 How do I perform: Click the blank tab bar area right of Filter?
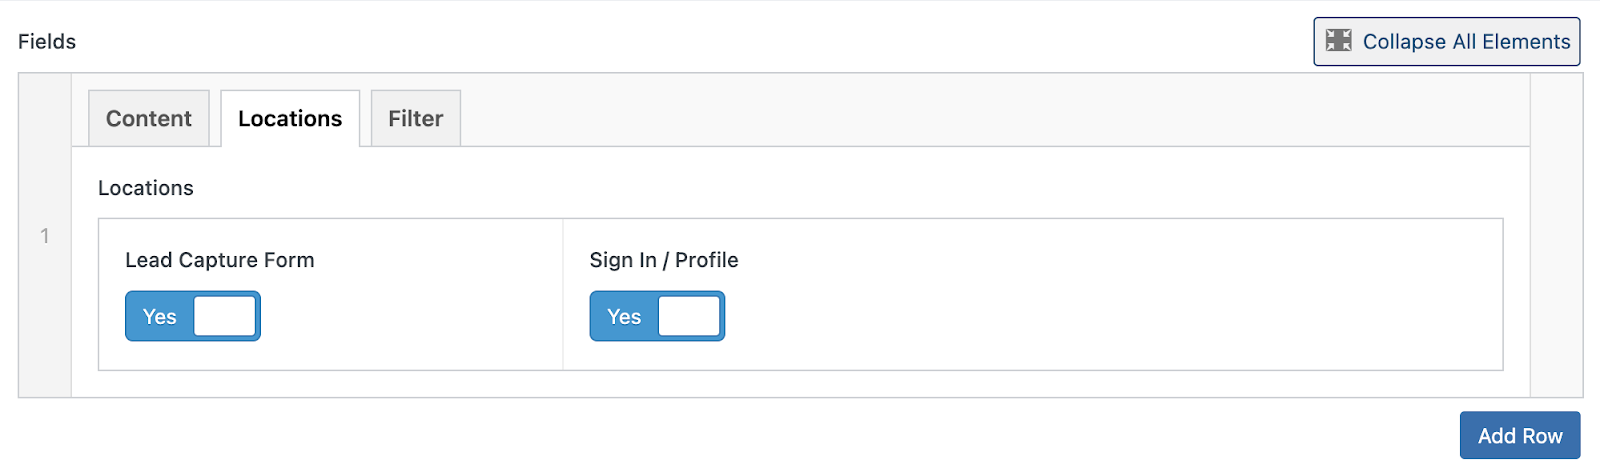(x=995, y=118)
